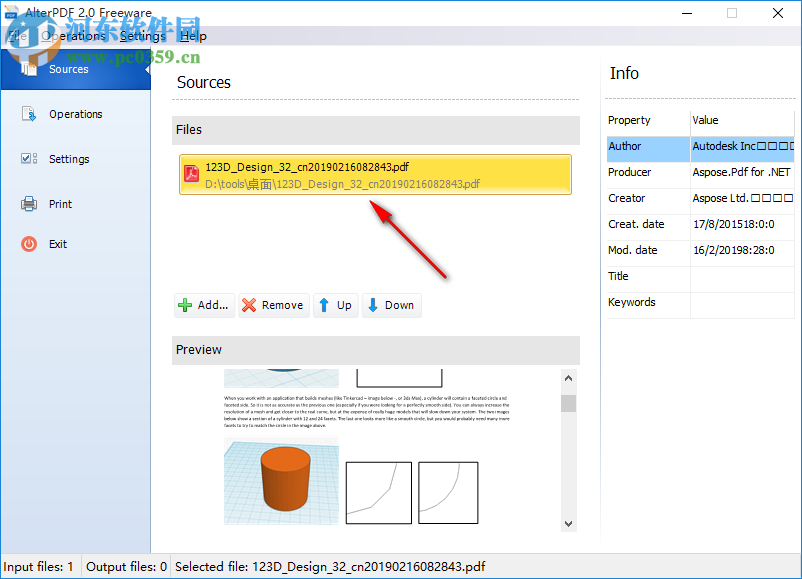The image size is (802, 579).
Task: Select the Author row in the Info table
Action: [x=647, y=146]
